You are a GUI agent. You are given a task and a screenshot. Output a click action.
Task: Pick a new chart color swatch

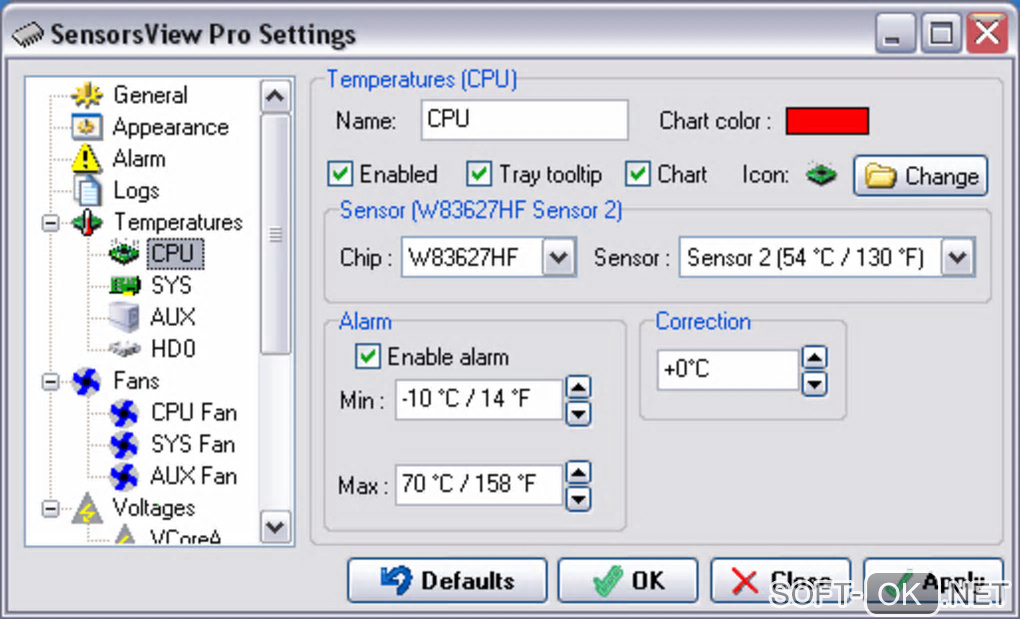click(x=827, y=121)
